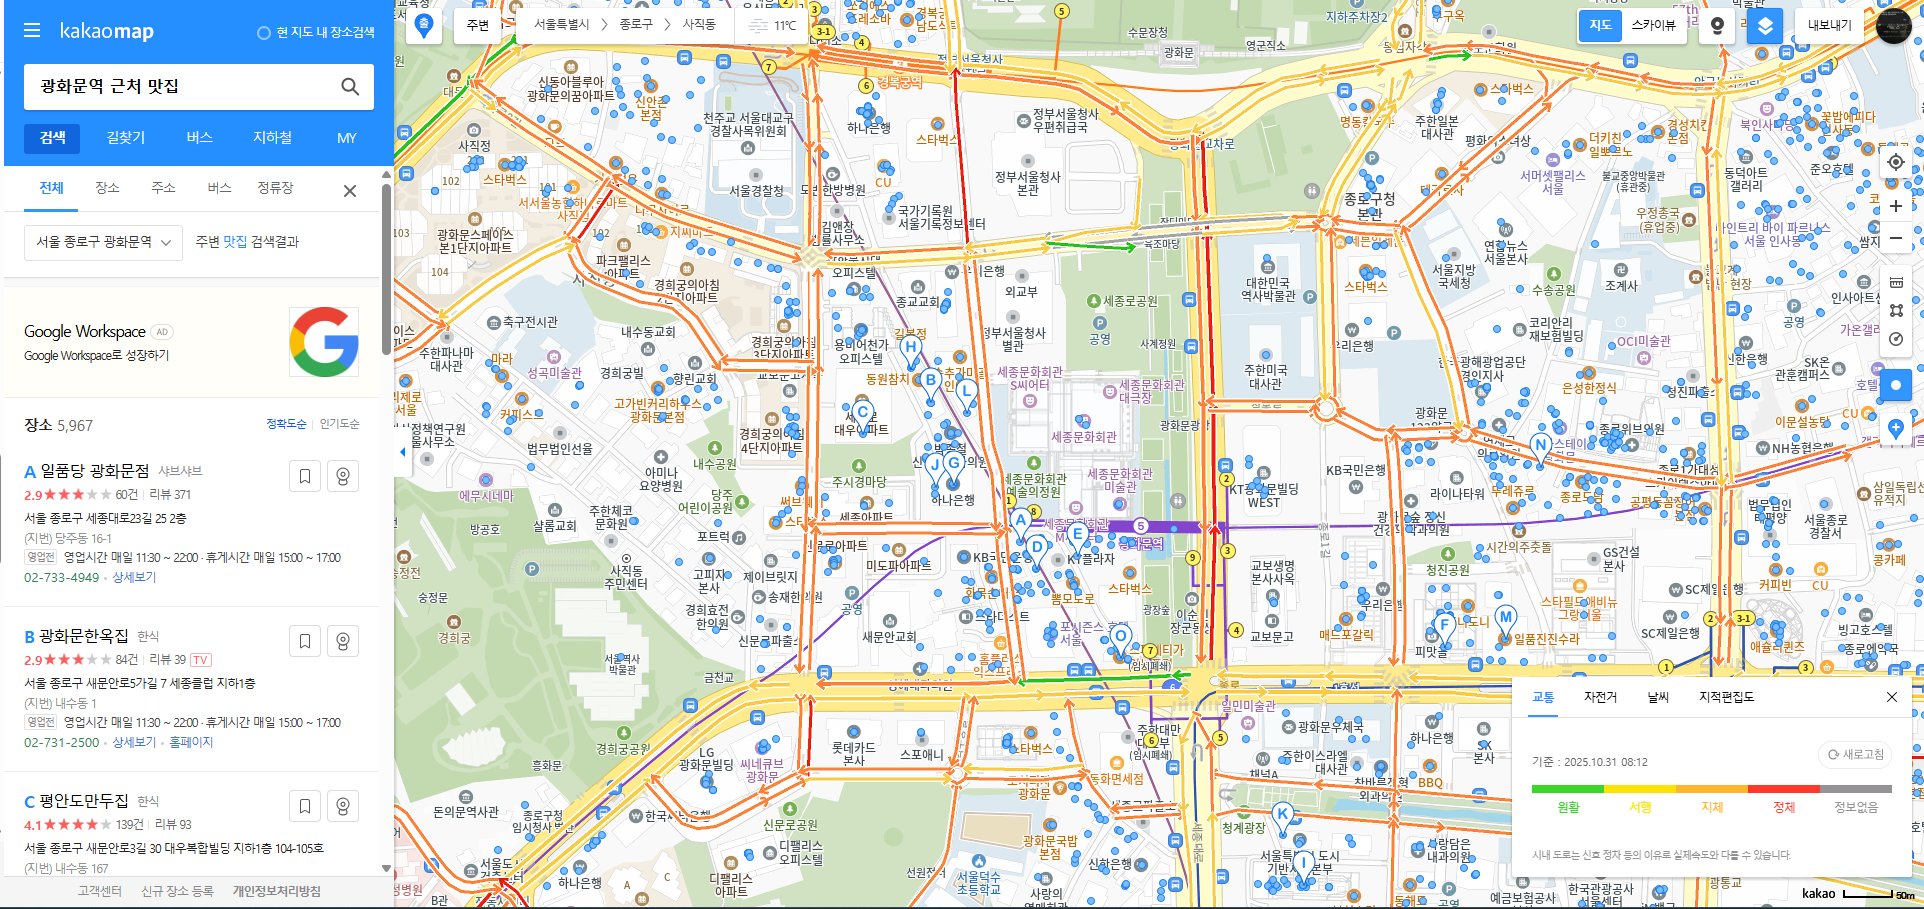This screenshot has width=1924, height=909.
Task: Open roadview pin for 일품당 광화문점
Action: tap(343, 476)
